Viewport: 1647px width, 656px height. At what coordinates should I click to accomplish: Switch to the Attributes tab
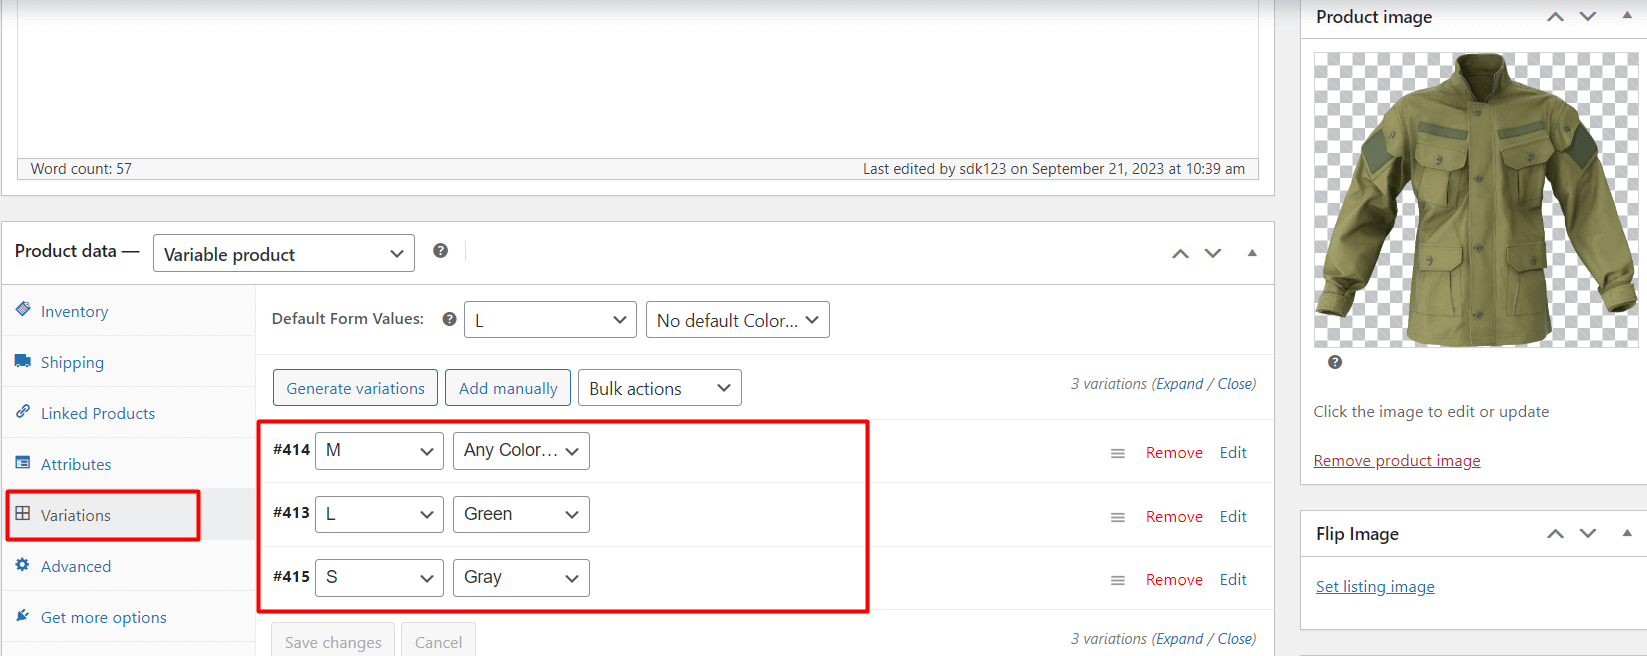(76, 464)
